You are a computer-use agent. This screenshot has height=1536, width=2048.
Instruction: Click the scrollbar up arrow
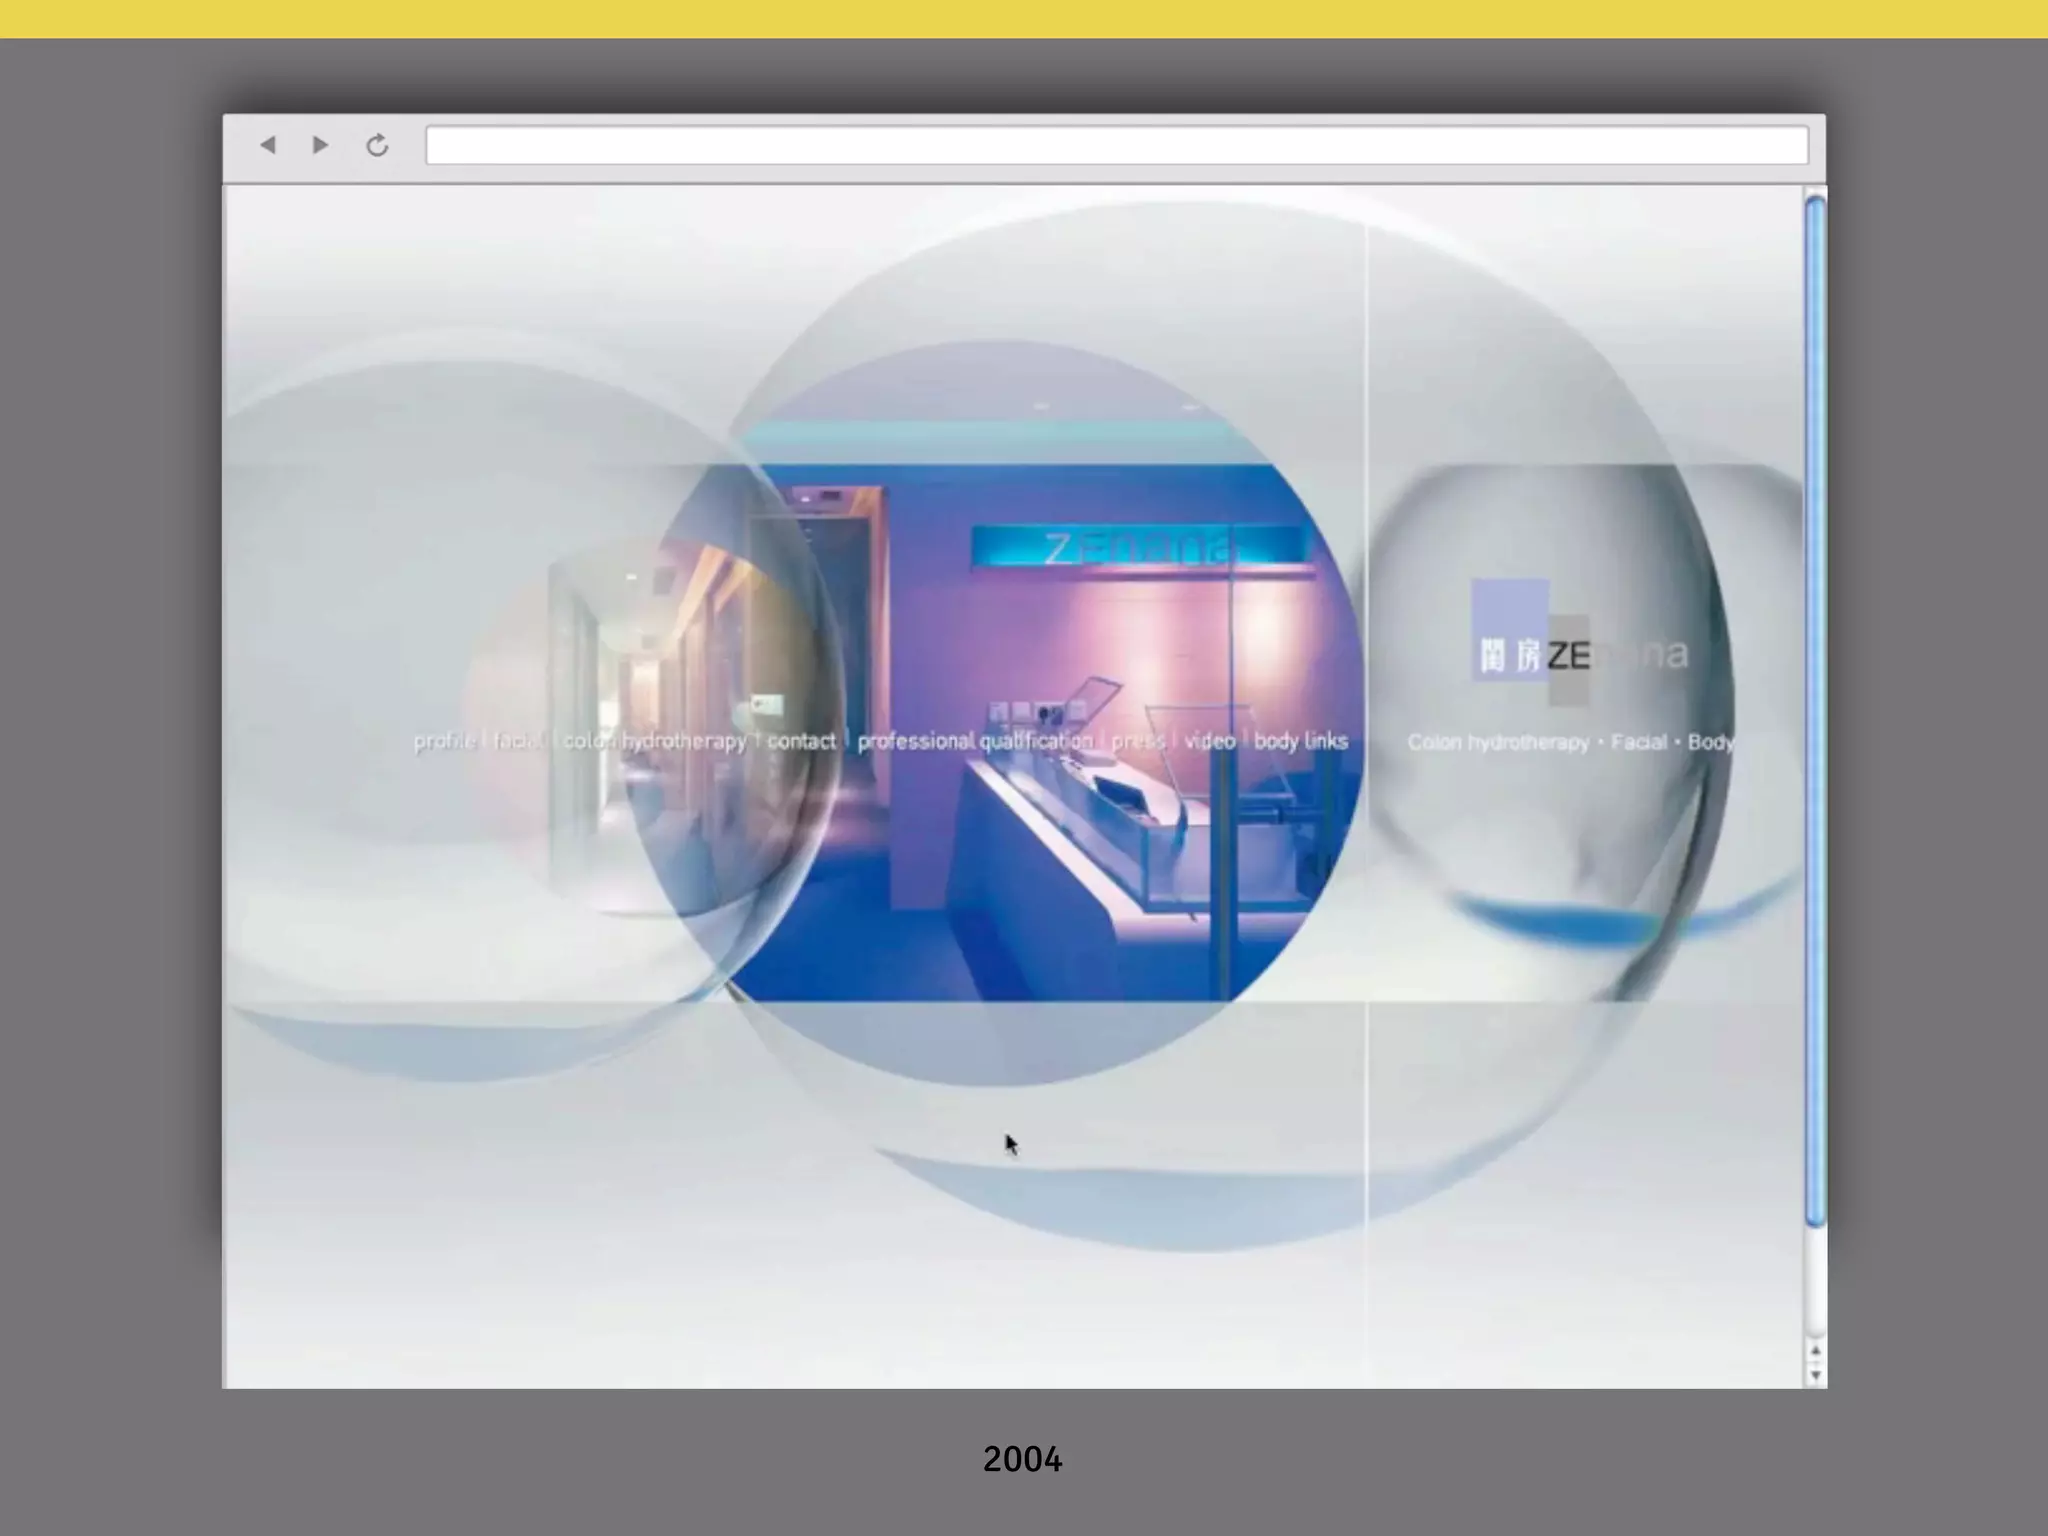tap(1815, 1351)
